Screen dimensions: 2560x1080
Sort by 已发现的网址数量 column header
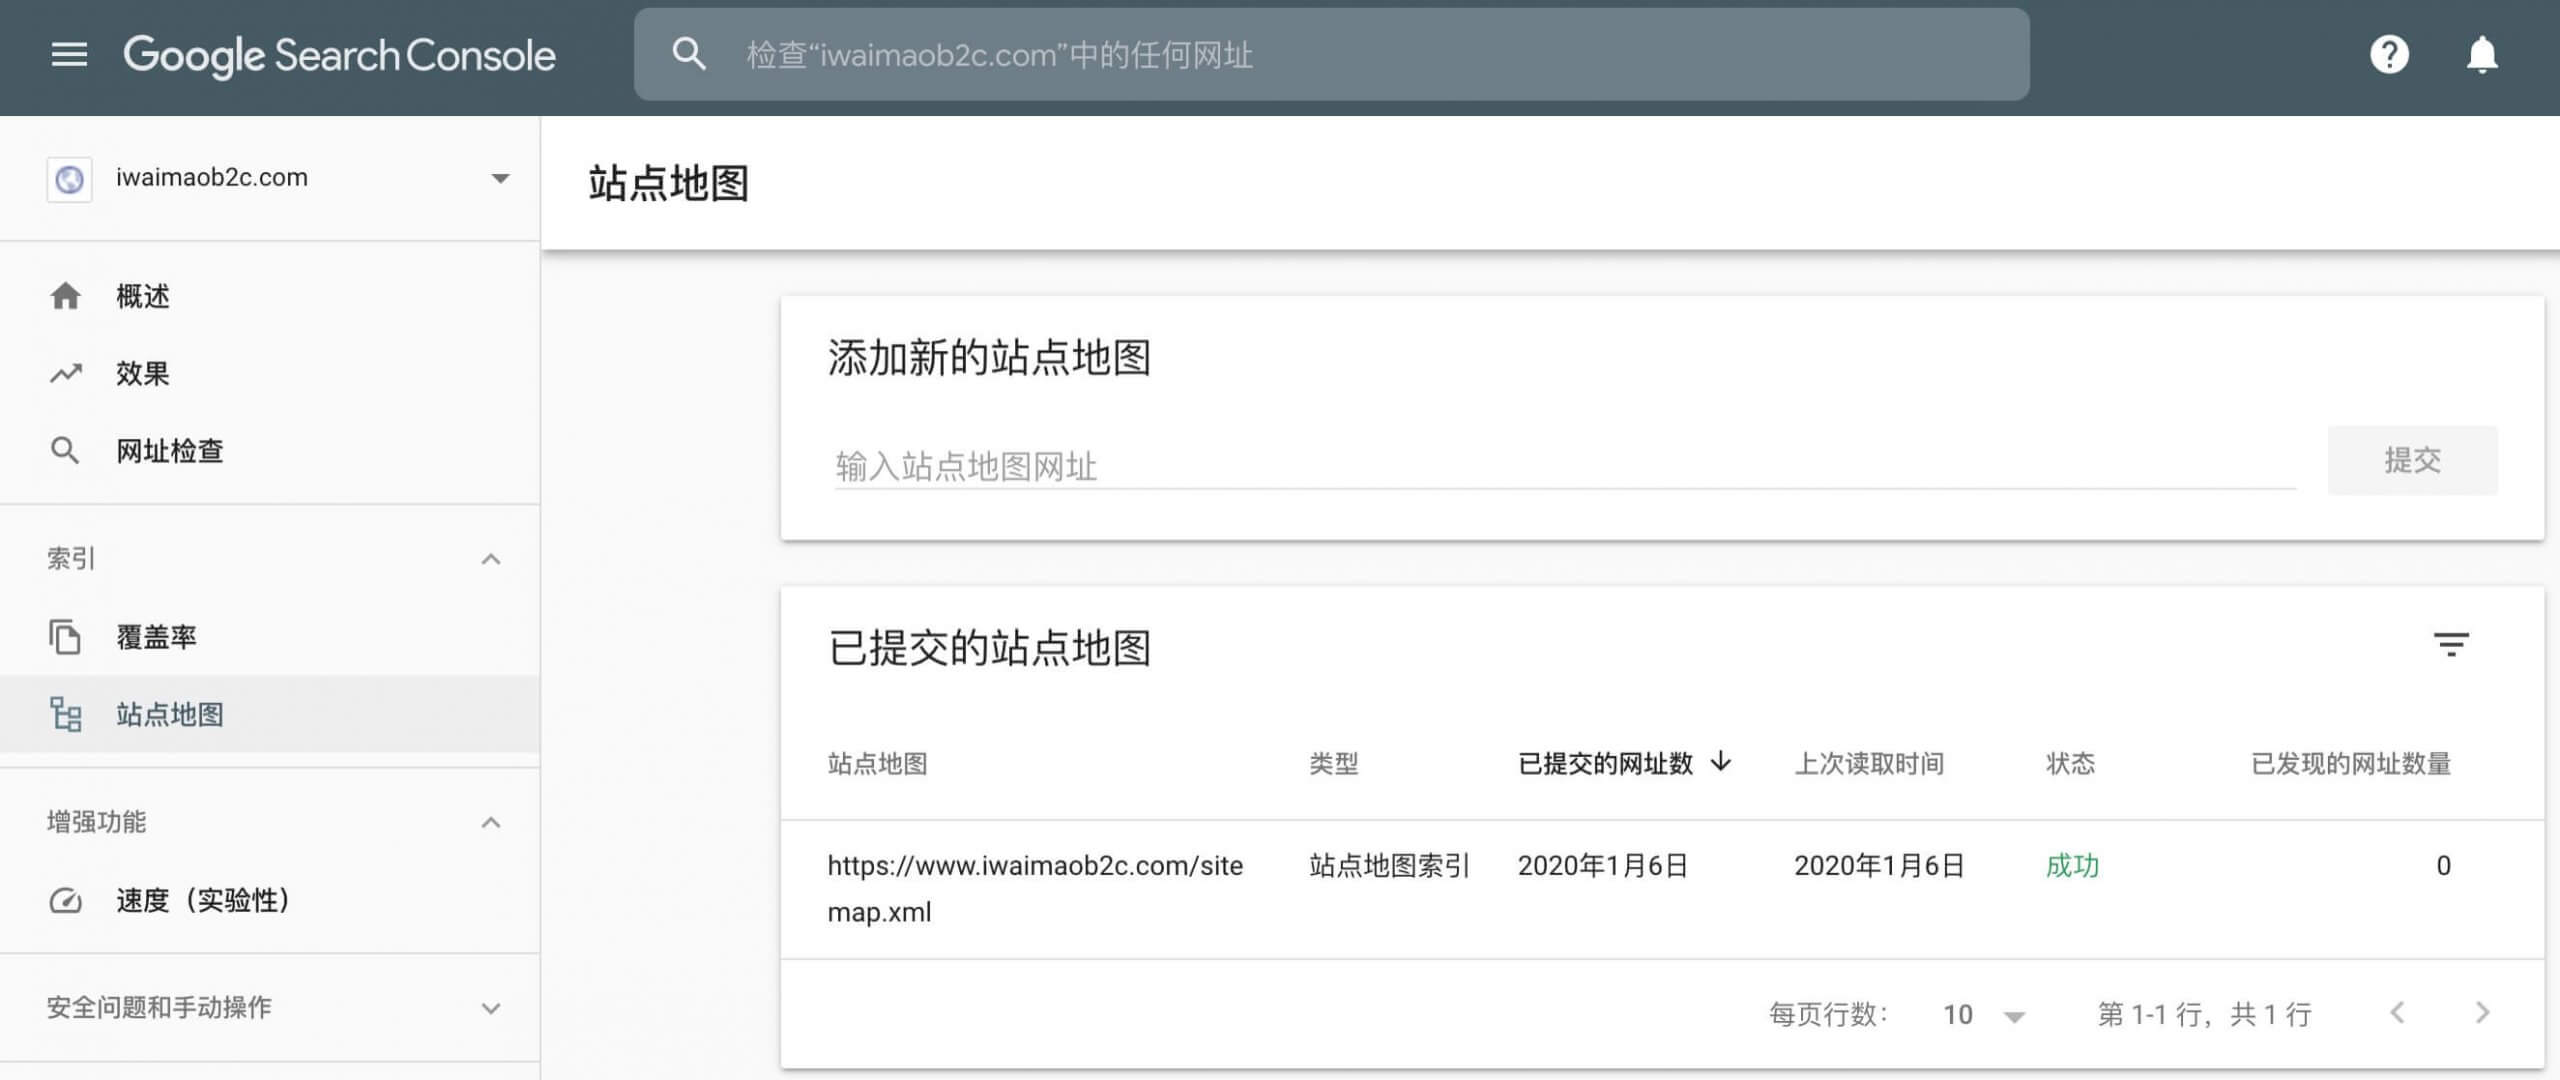coord(2351,764)
